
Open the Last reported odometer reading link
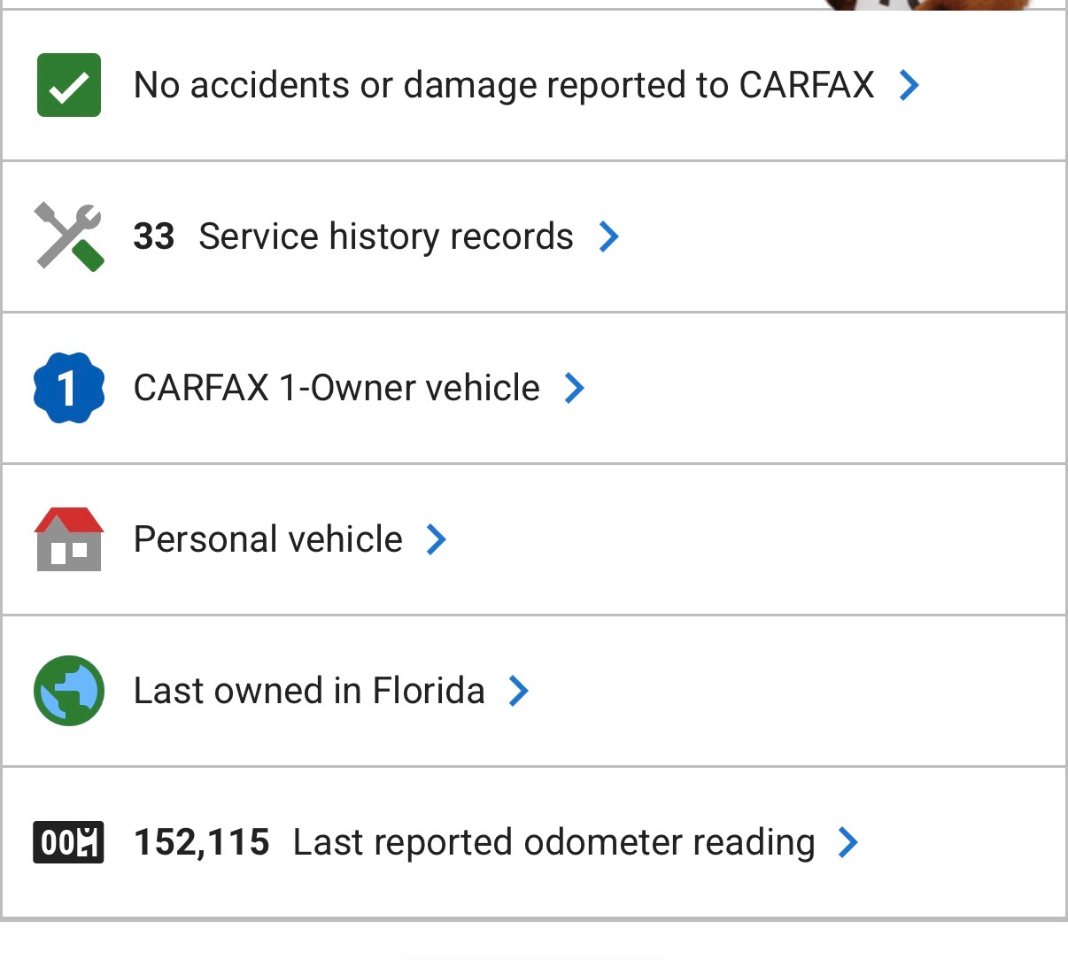click(553, 842)
